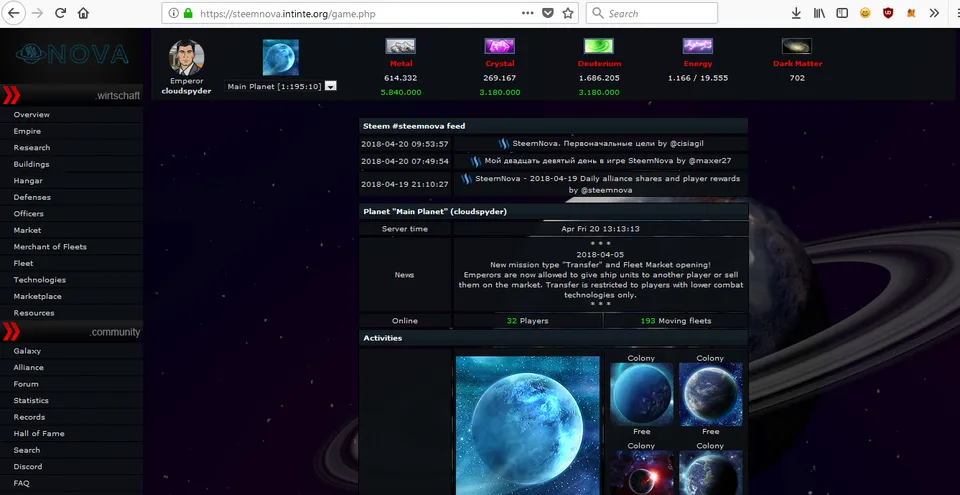Open Empire in the sidebar
The width and height of the screenshot is (960, 495).
click(x=28, y=131)
